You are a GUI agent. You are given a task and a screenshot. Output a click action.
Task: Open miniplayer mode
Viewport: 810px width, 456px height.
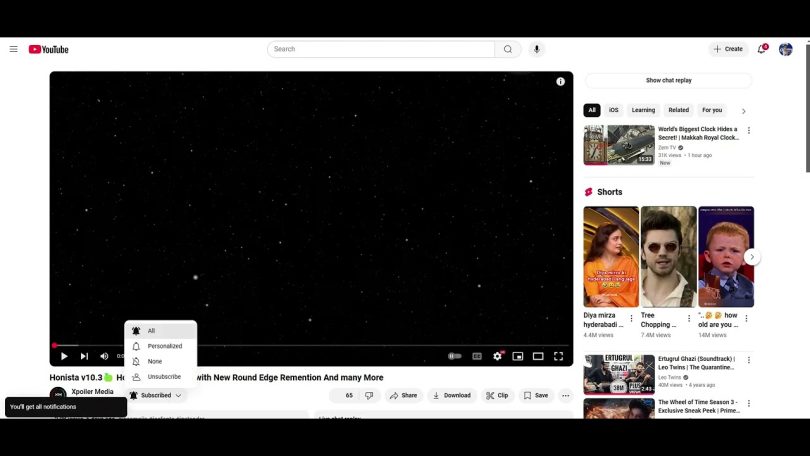pos(518,356)
